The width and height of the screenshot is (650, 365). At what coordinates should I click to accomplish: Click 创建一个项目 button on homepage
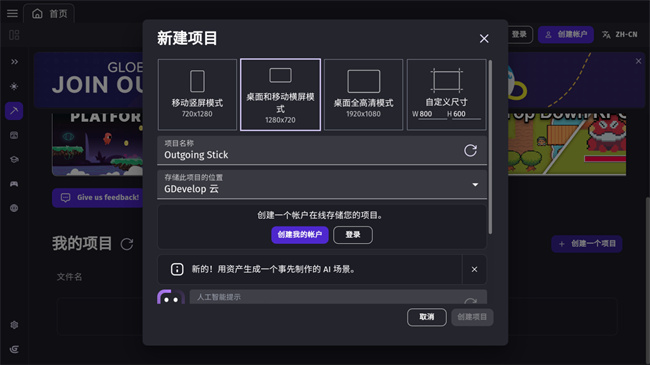pyautogui.click(x=587, y=244)
